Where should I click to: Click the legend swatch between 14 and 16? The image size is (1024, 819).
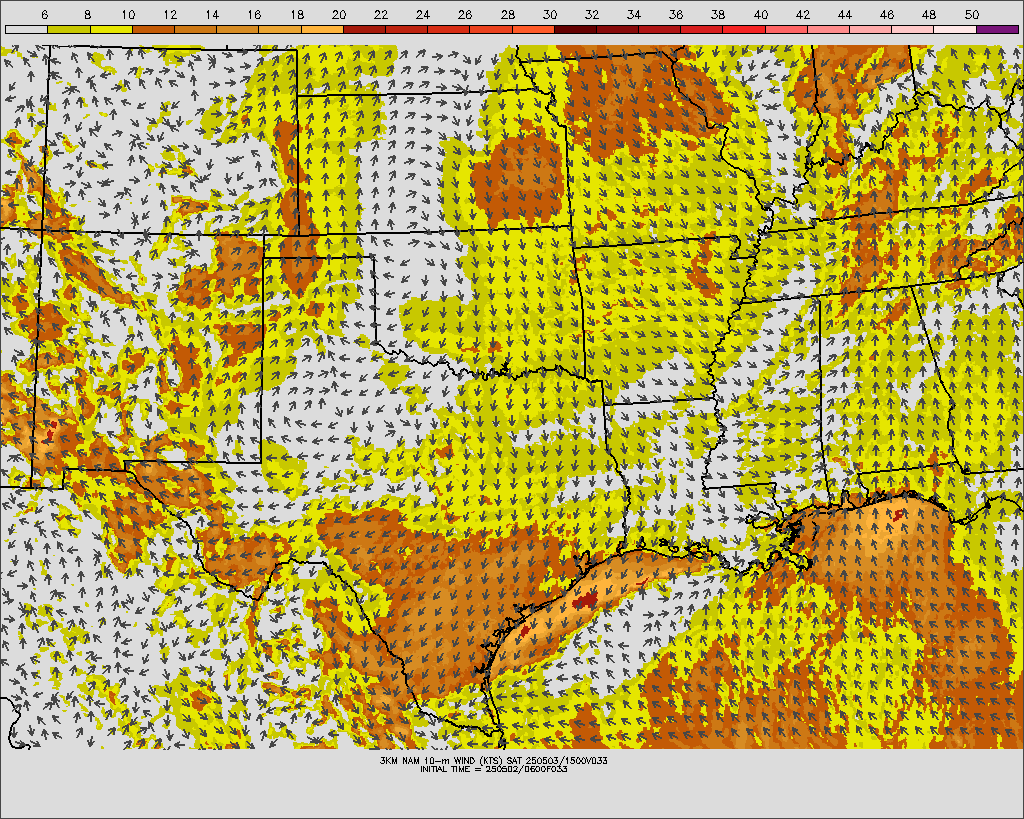pos(238,29)
